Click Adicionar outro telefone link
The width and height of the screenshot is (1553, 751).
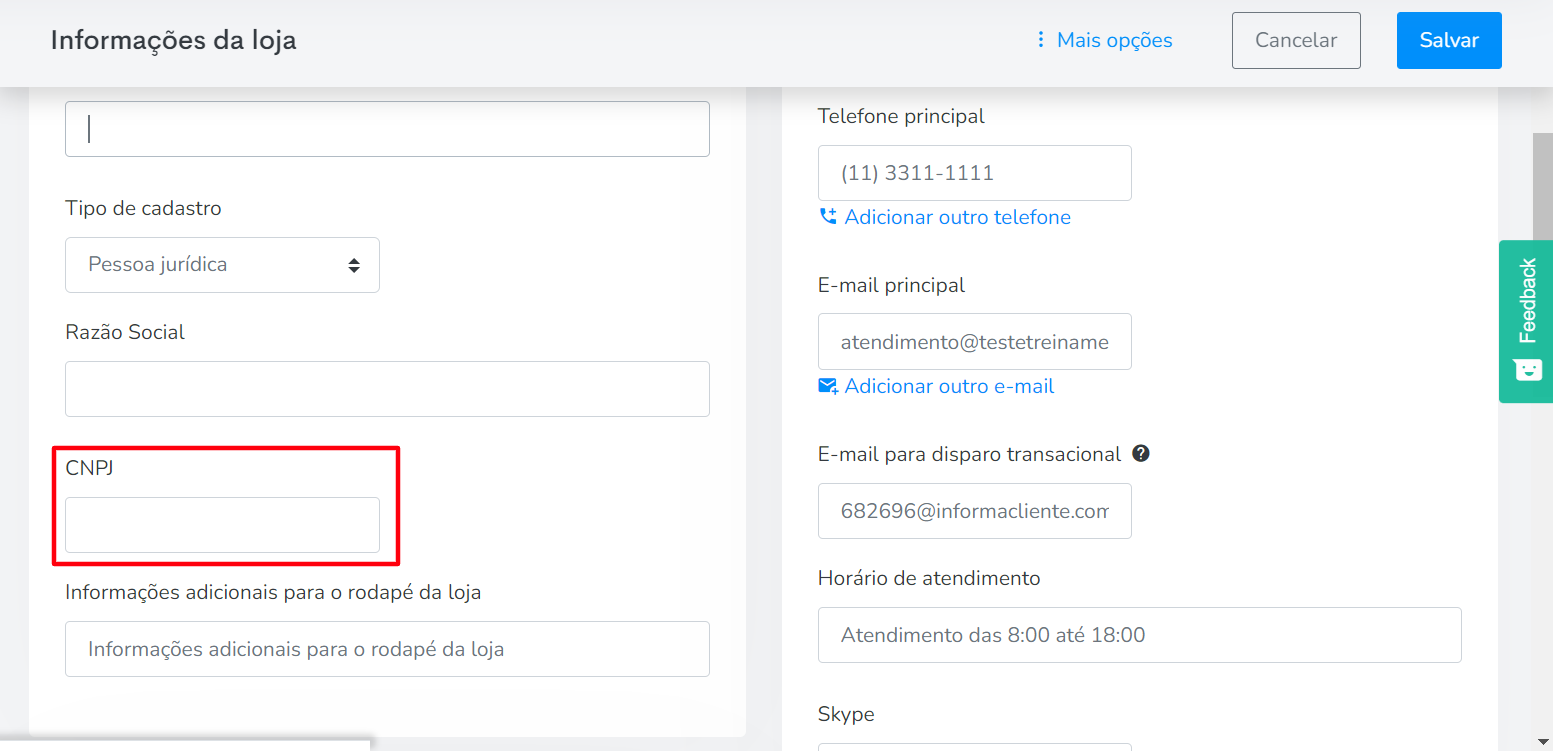pos(958,217)
